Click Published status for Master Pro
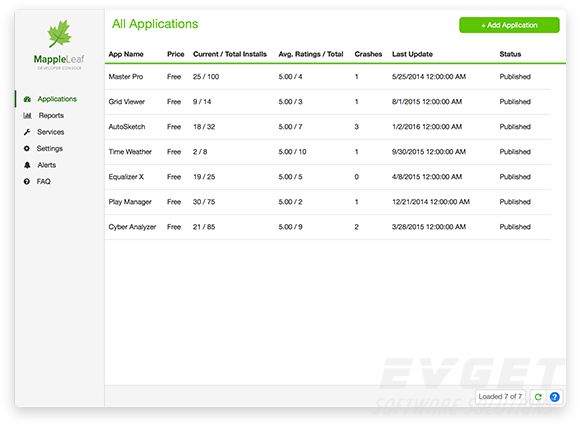The image size is (581, 427). click(515, 77)
